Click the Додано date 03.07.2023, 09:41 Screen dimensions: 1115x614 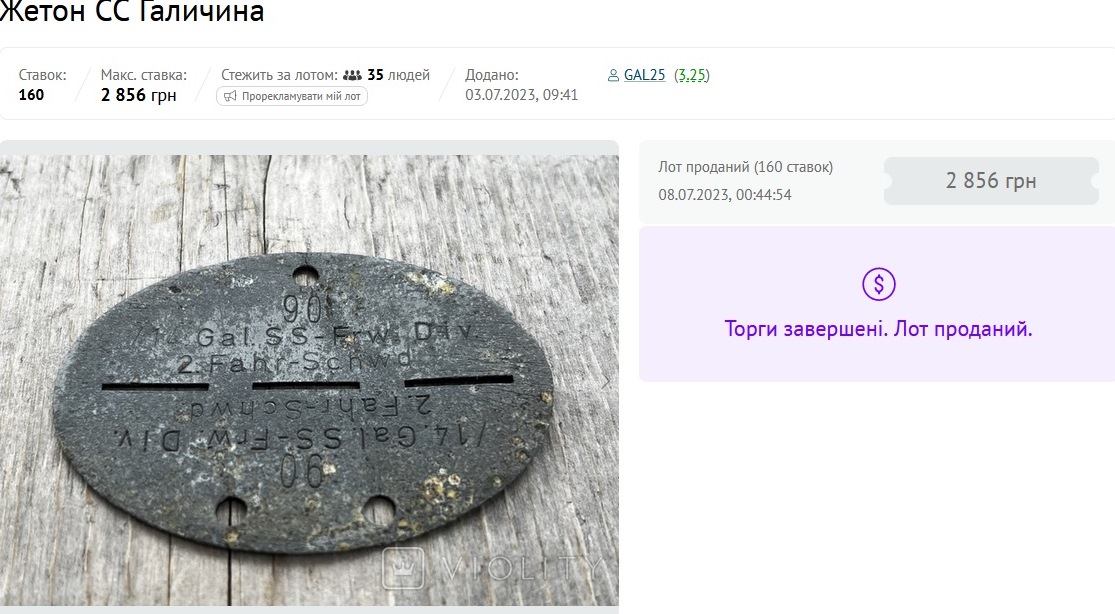521,95
